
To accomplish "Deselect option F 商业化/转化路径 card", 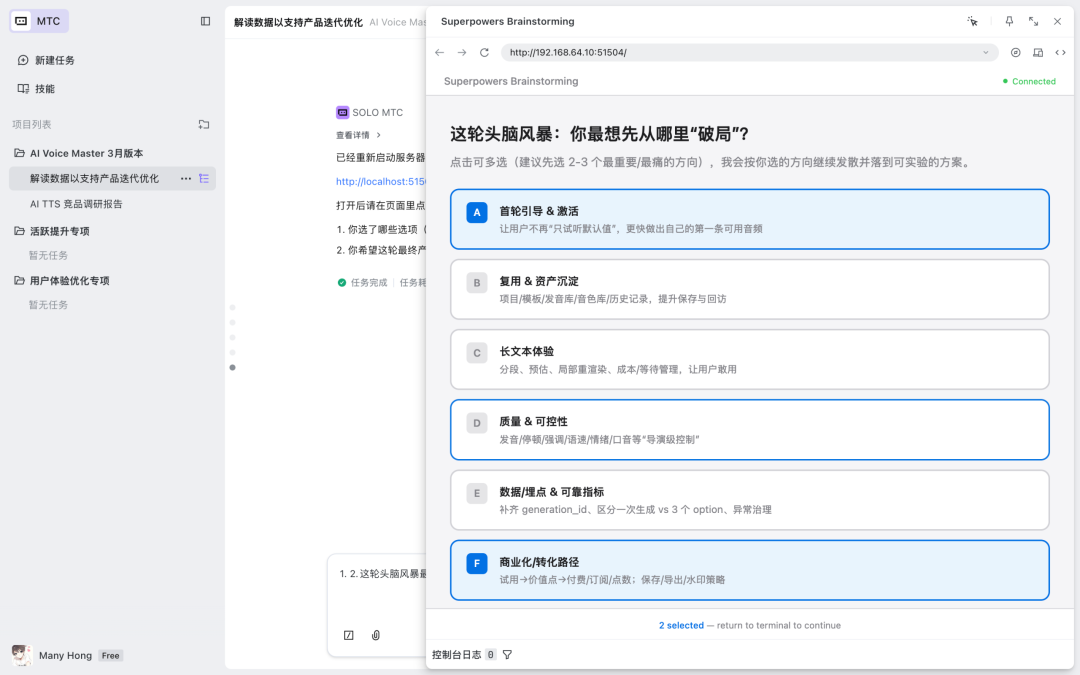I will [749, 570].
